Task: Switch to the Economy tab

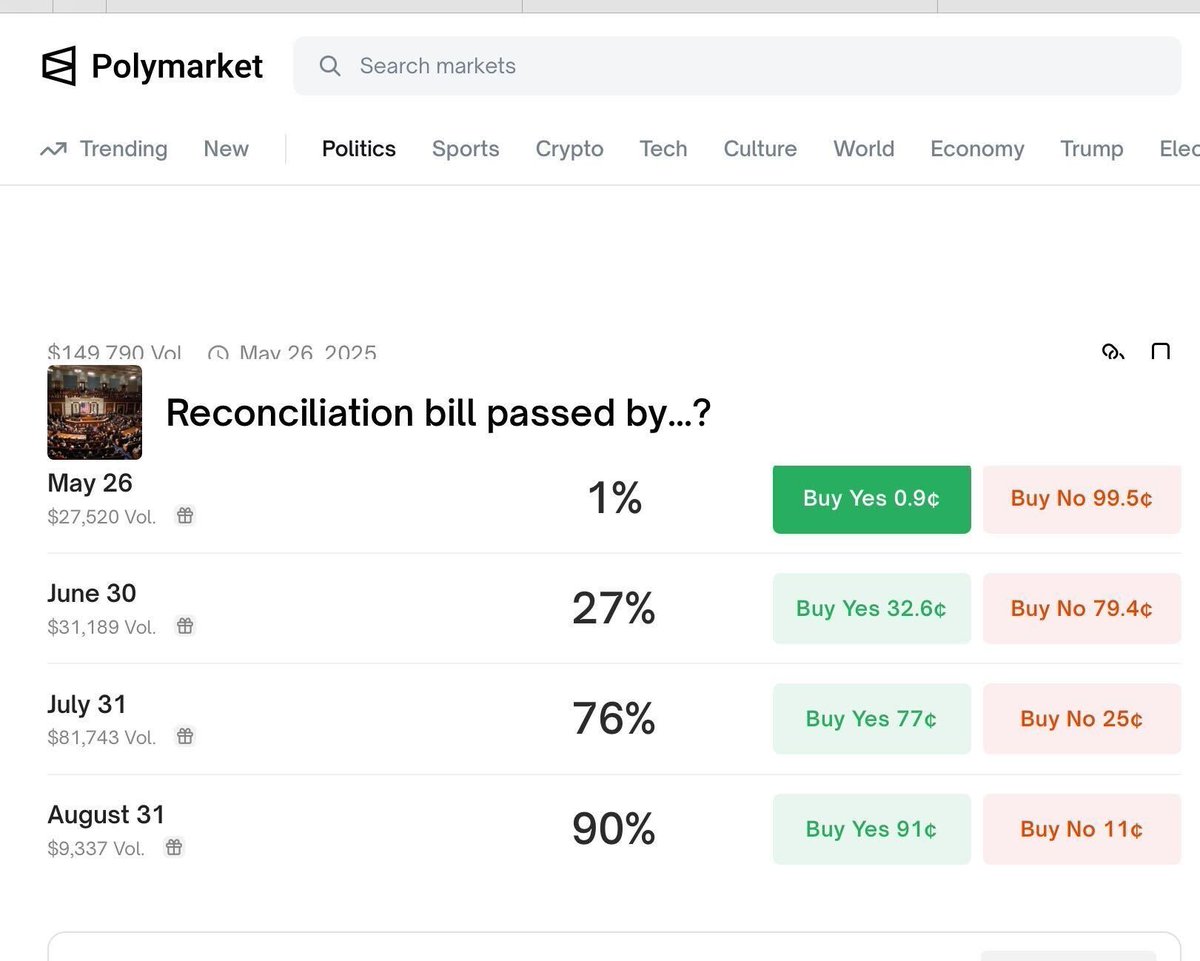Action: [977, 149]
